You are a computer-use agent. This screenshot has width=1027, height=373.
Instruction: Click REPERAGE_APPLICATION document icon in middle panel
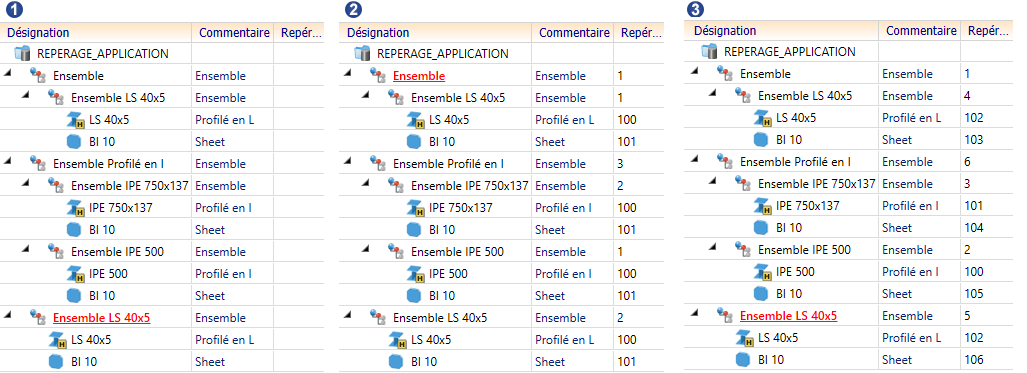click(x=362, y=53)
